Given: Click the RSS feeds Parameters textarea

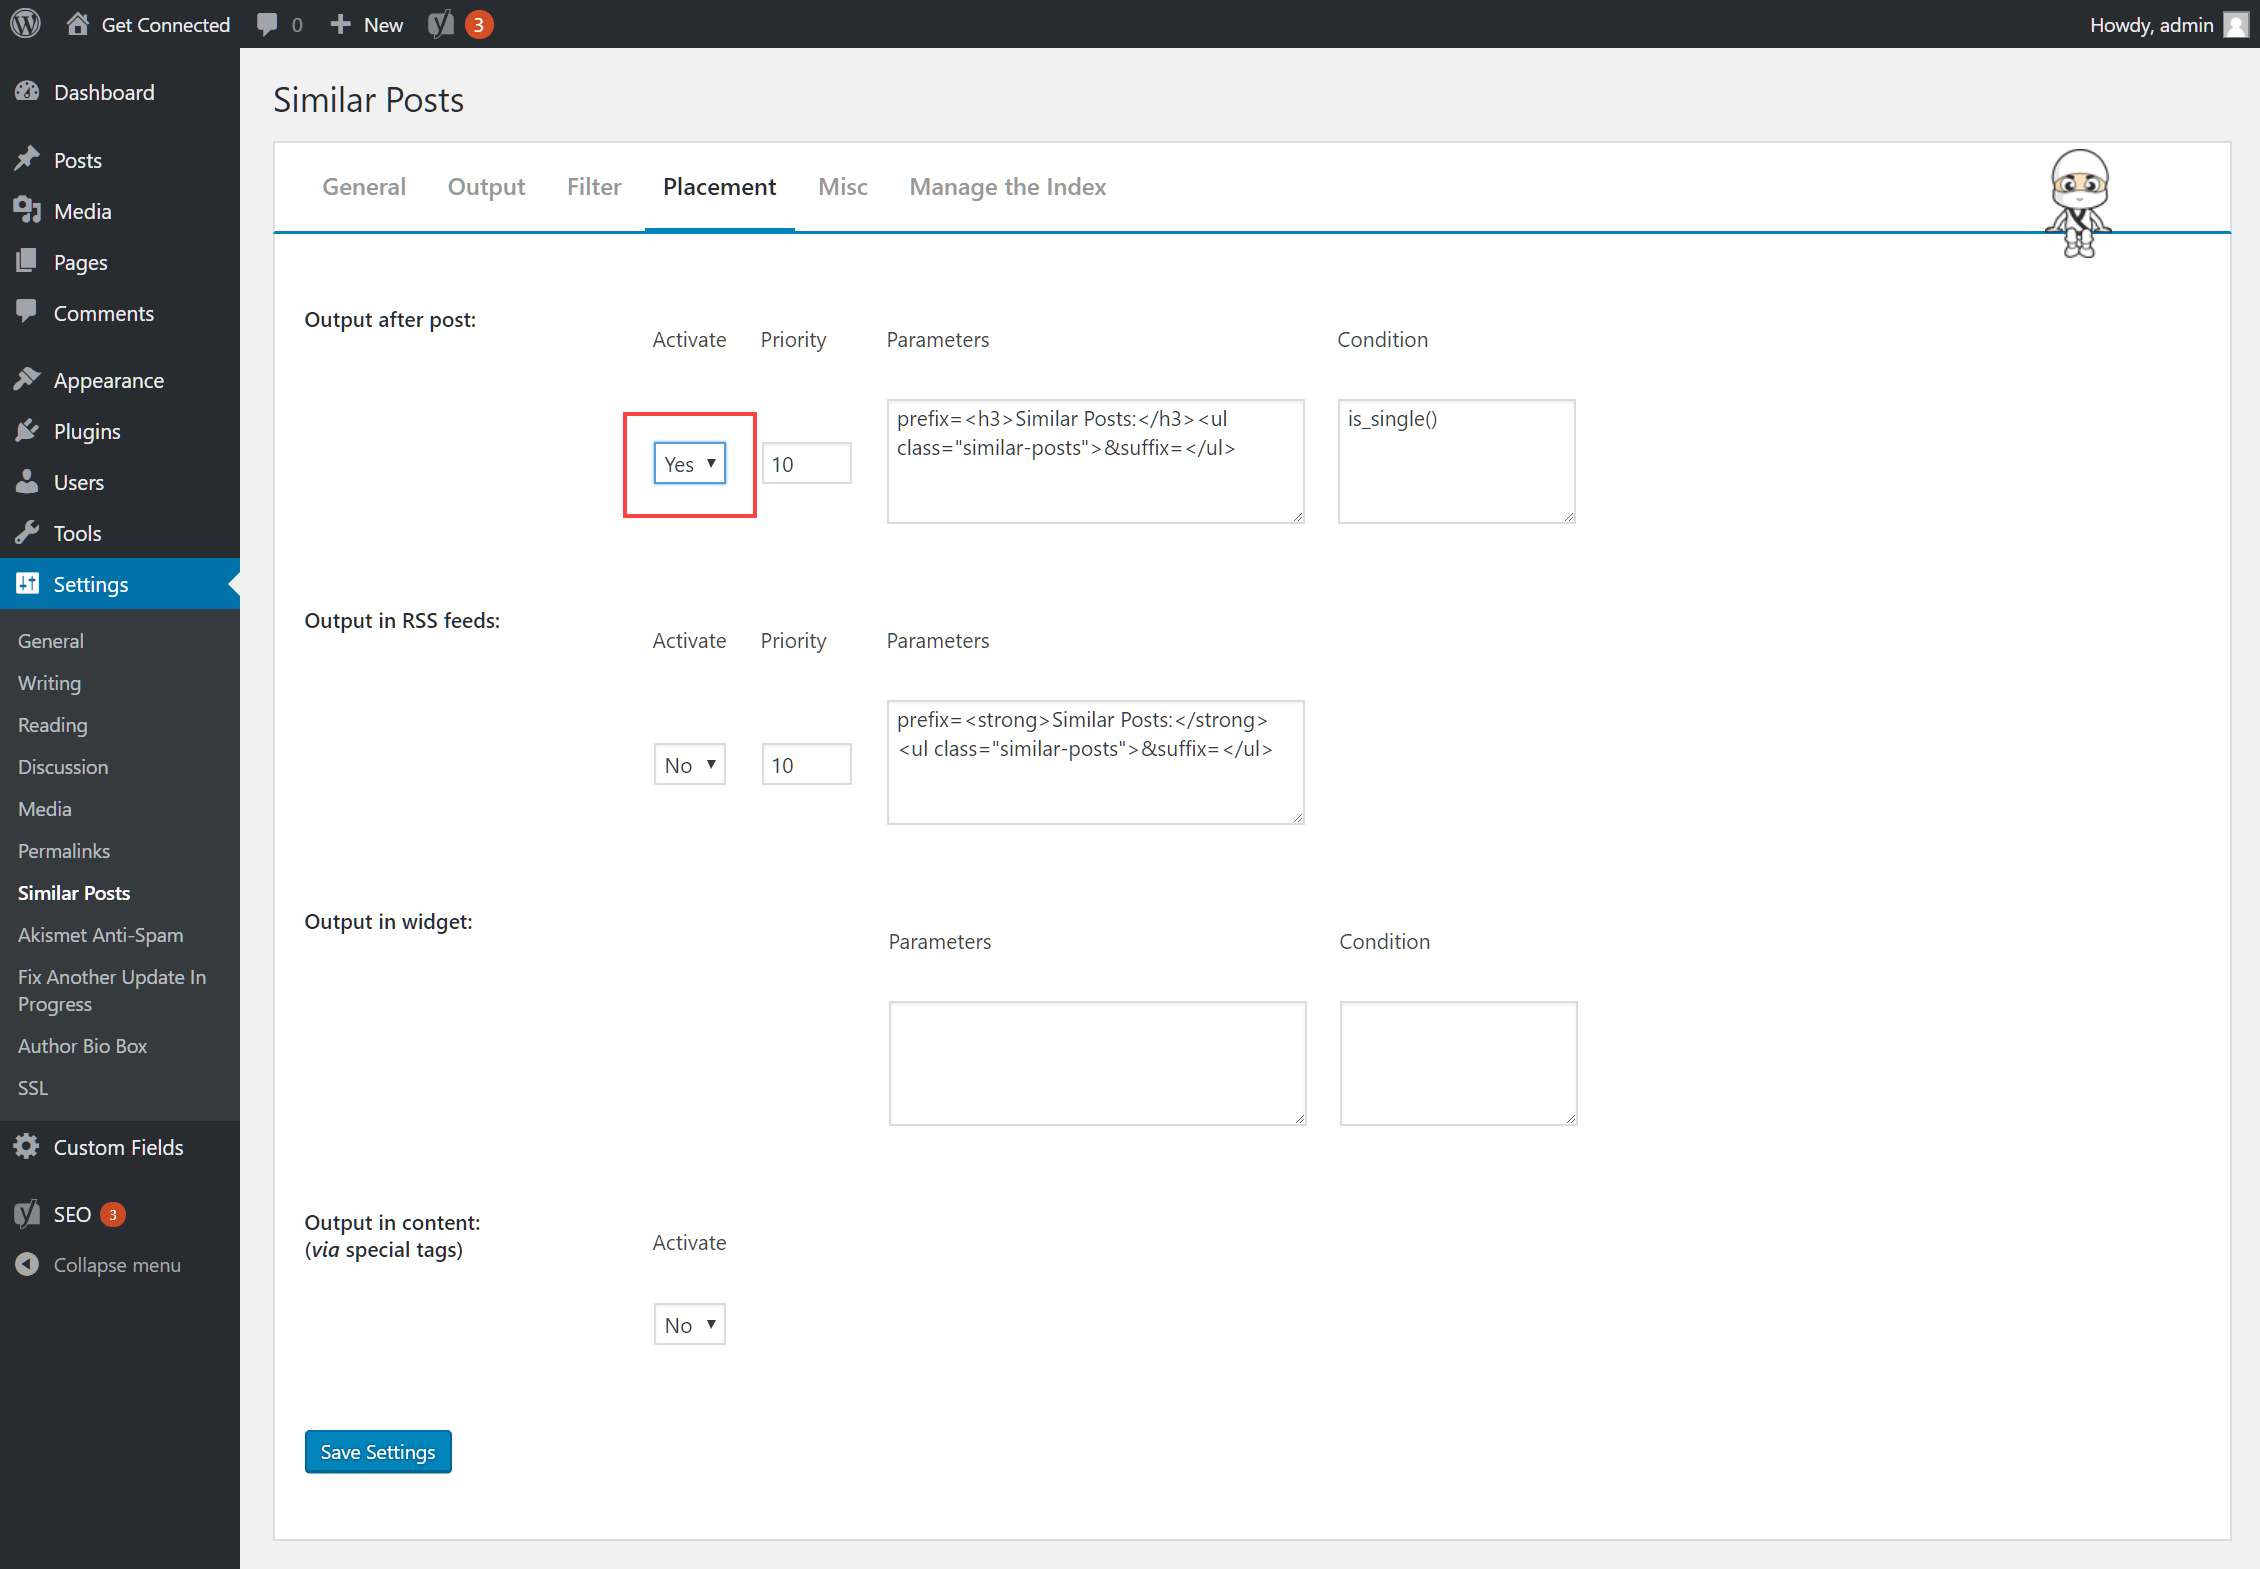Looking at the screenshot, I should [1096, 762].
